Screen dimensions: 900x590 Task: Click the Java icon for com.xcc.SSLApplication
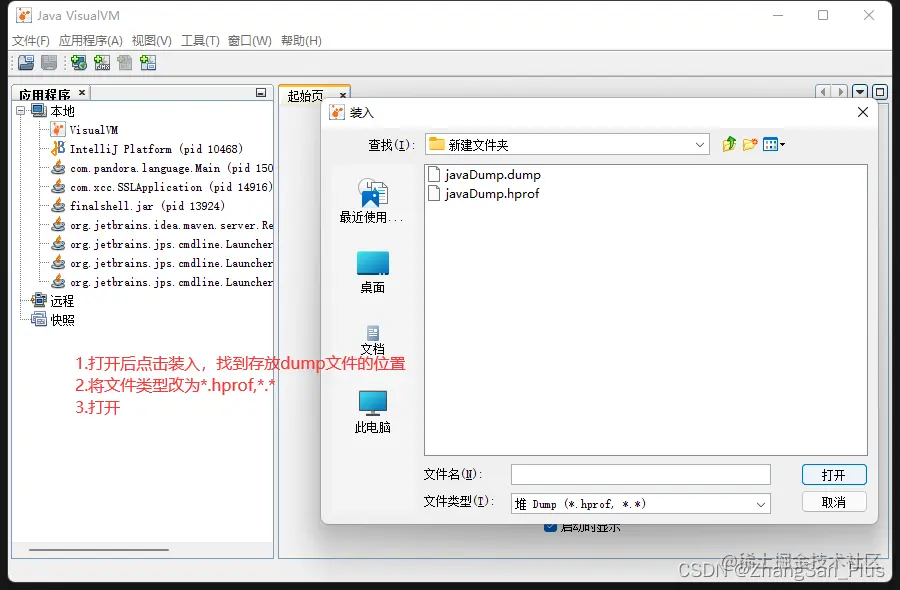(58, 187)
